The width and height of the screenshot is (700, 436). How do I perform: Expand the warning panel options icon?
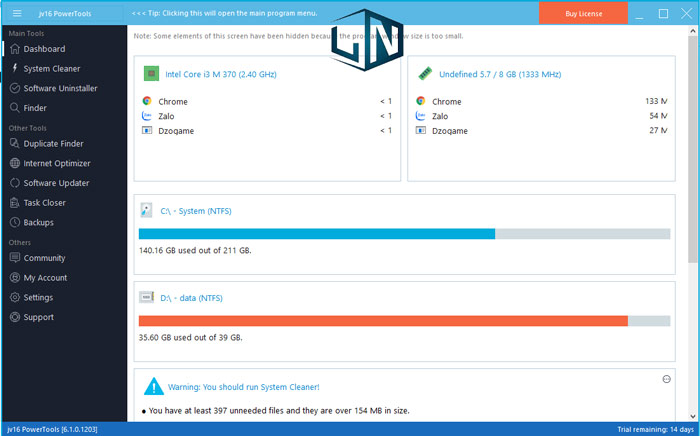coord(666,379)
